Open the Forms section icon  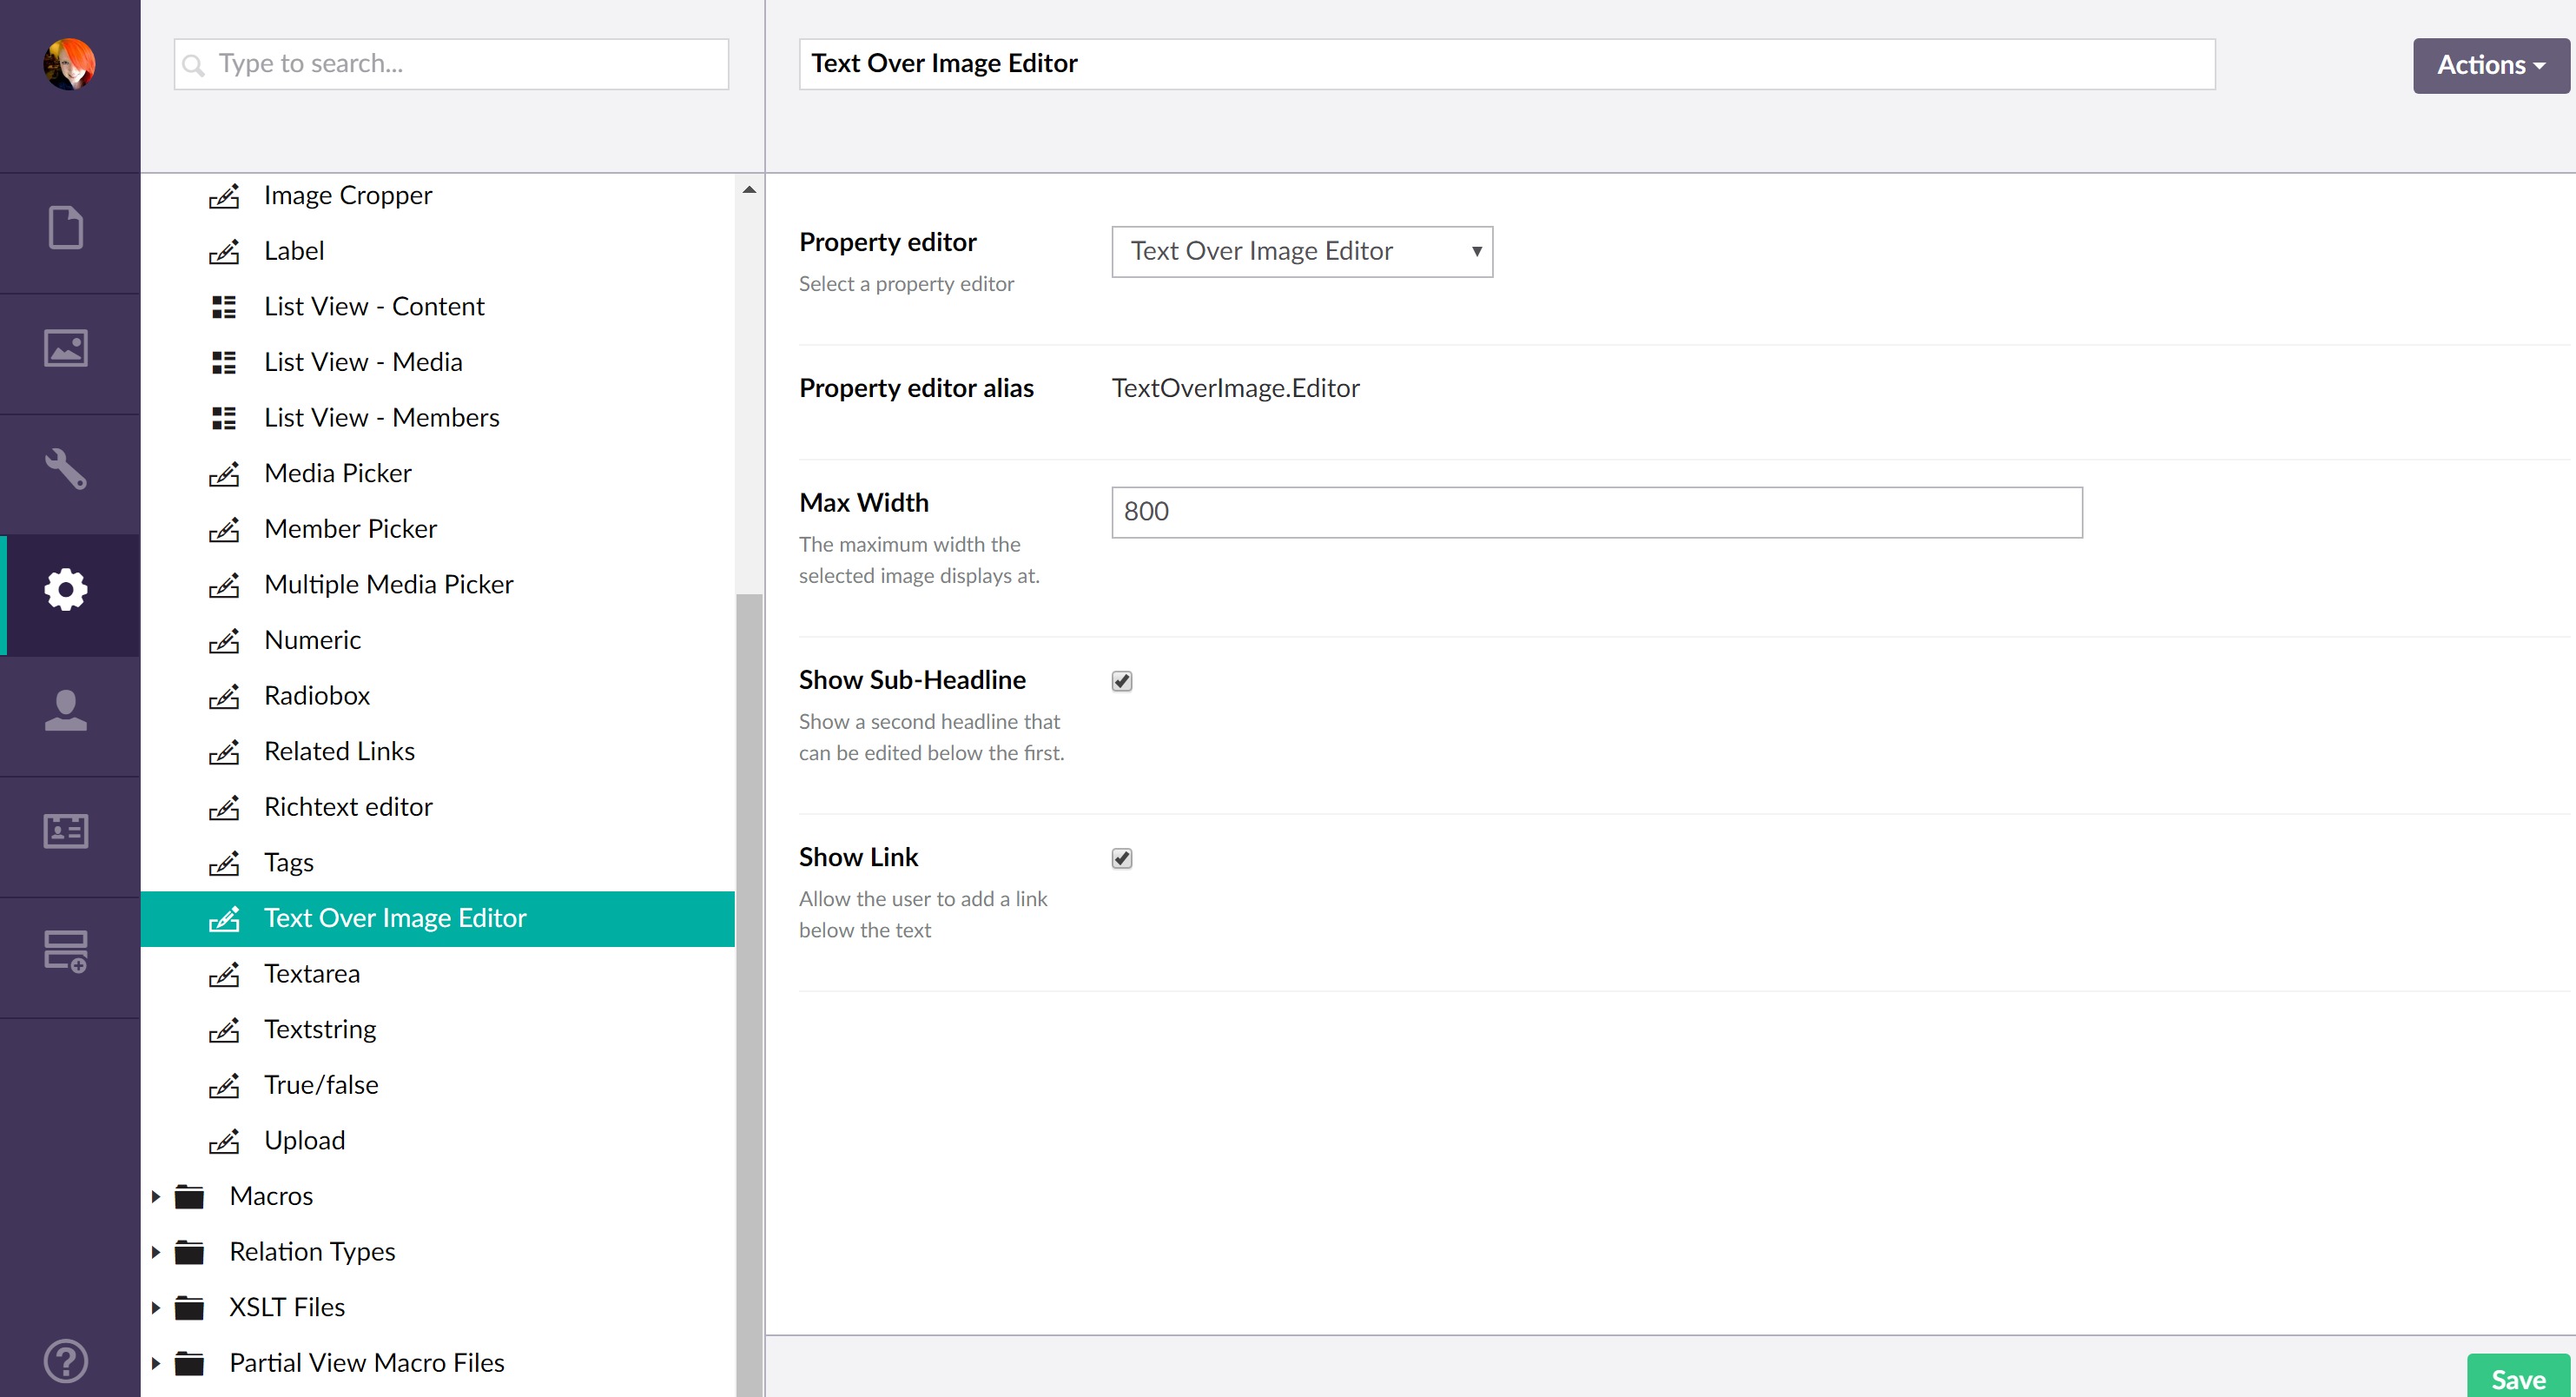66,951
